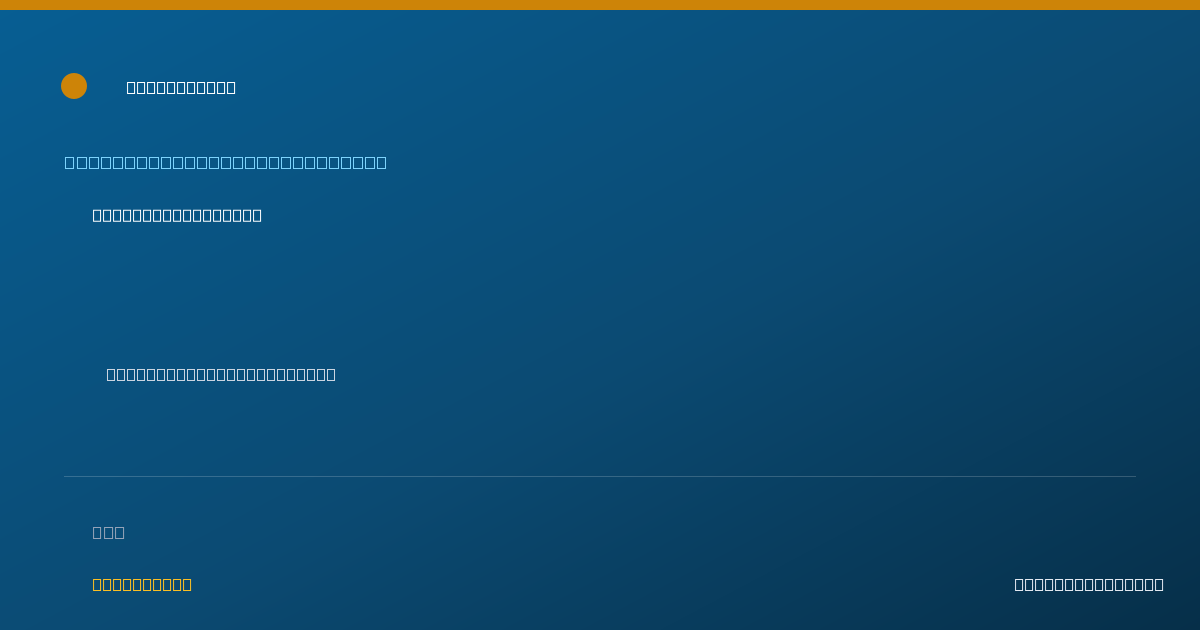
Task: Select the small gray label below divider
Action: [109, 532]
